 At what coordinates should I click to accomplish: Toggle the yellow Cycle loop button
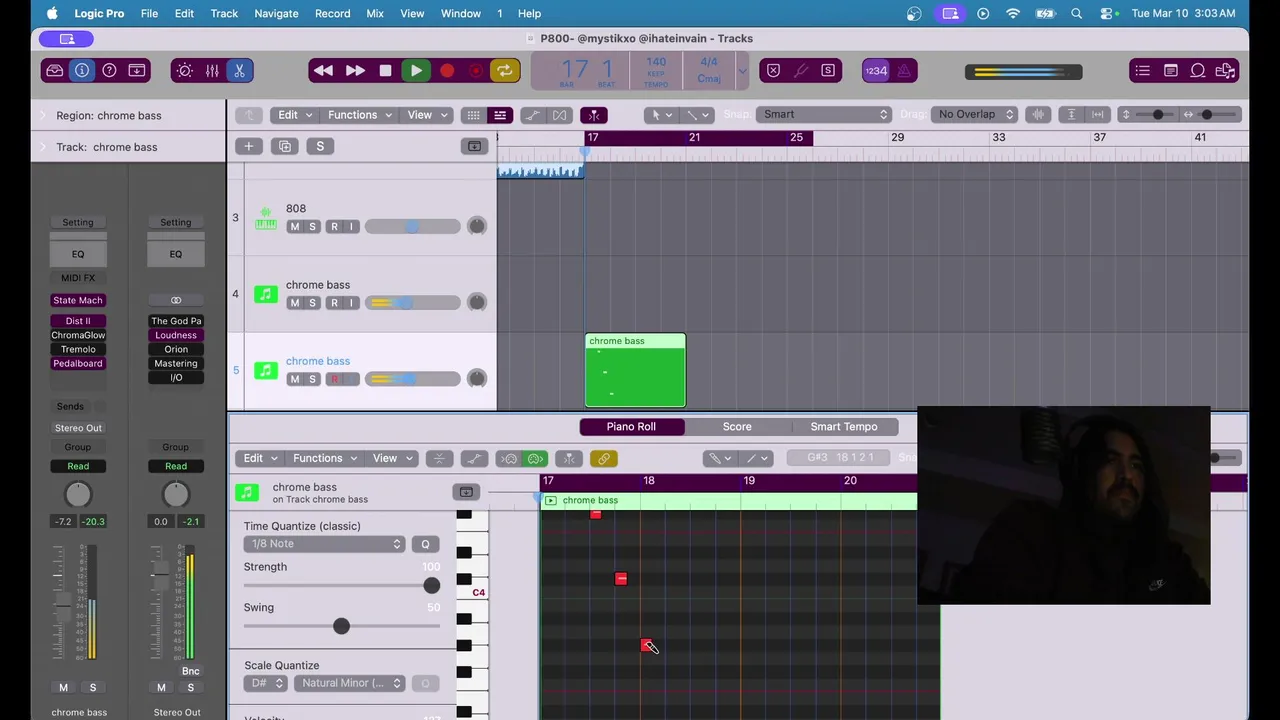504,71
